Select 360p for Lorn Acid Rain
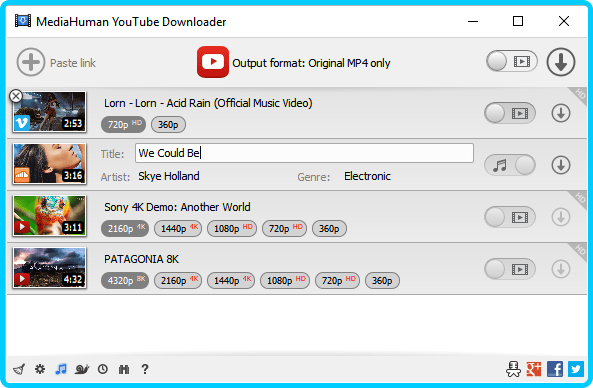This screenshot has width=593, height=388. (168, 124)
